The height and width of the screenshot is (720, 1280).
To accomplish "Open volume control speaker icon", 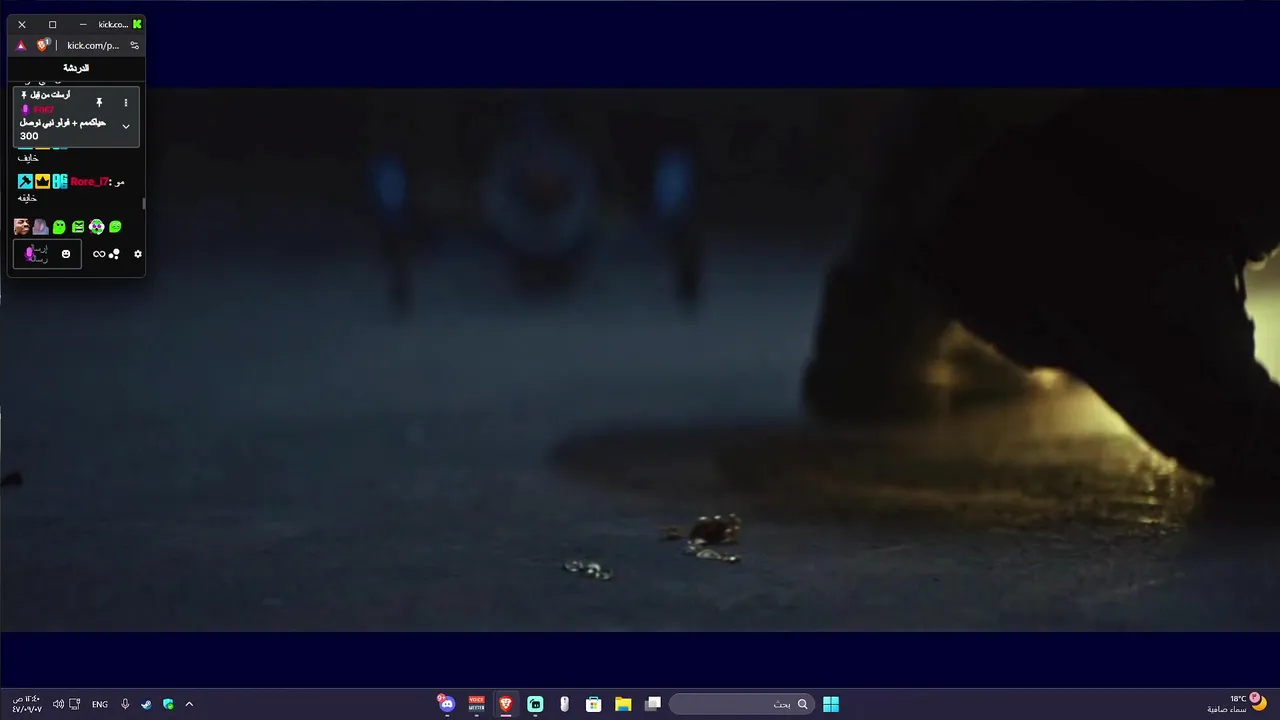I will [58, 704].
